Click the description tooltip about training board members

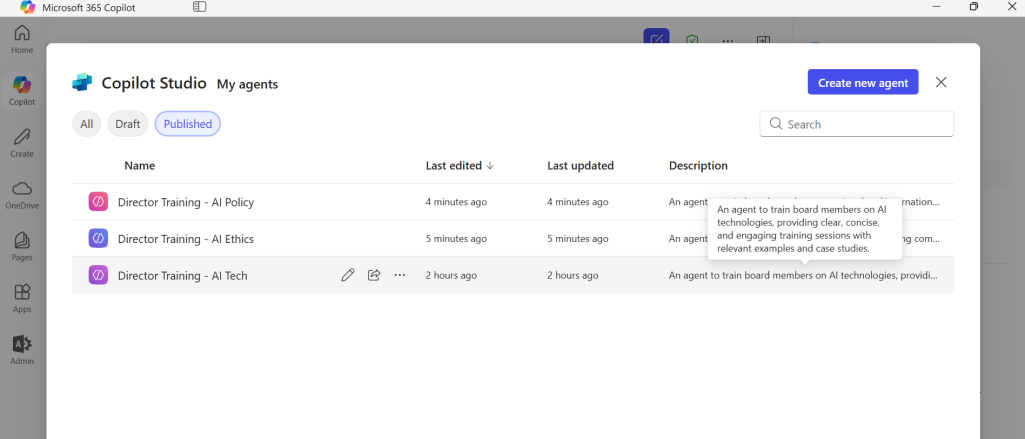805,229
